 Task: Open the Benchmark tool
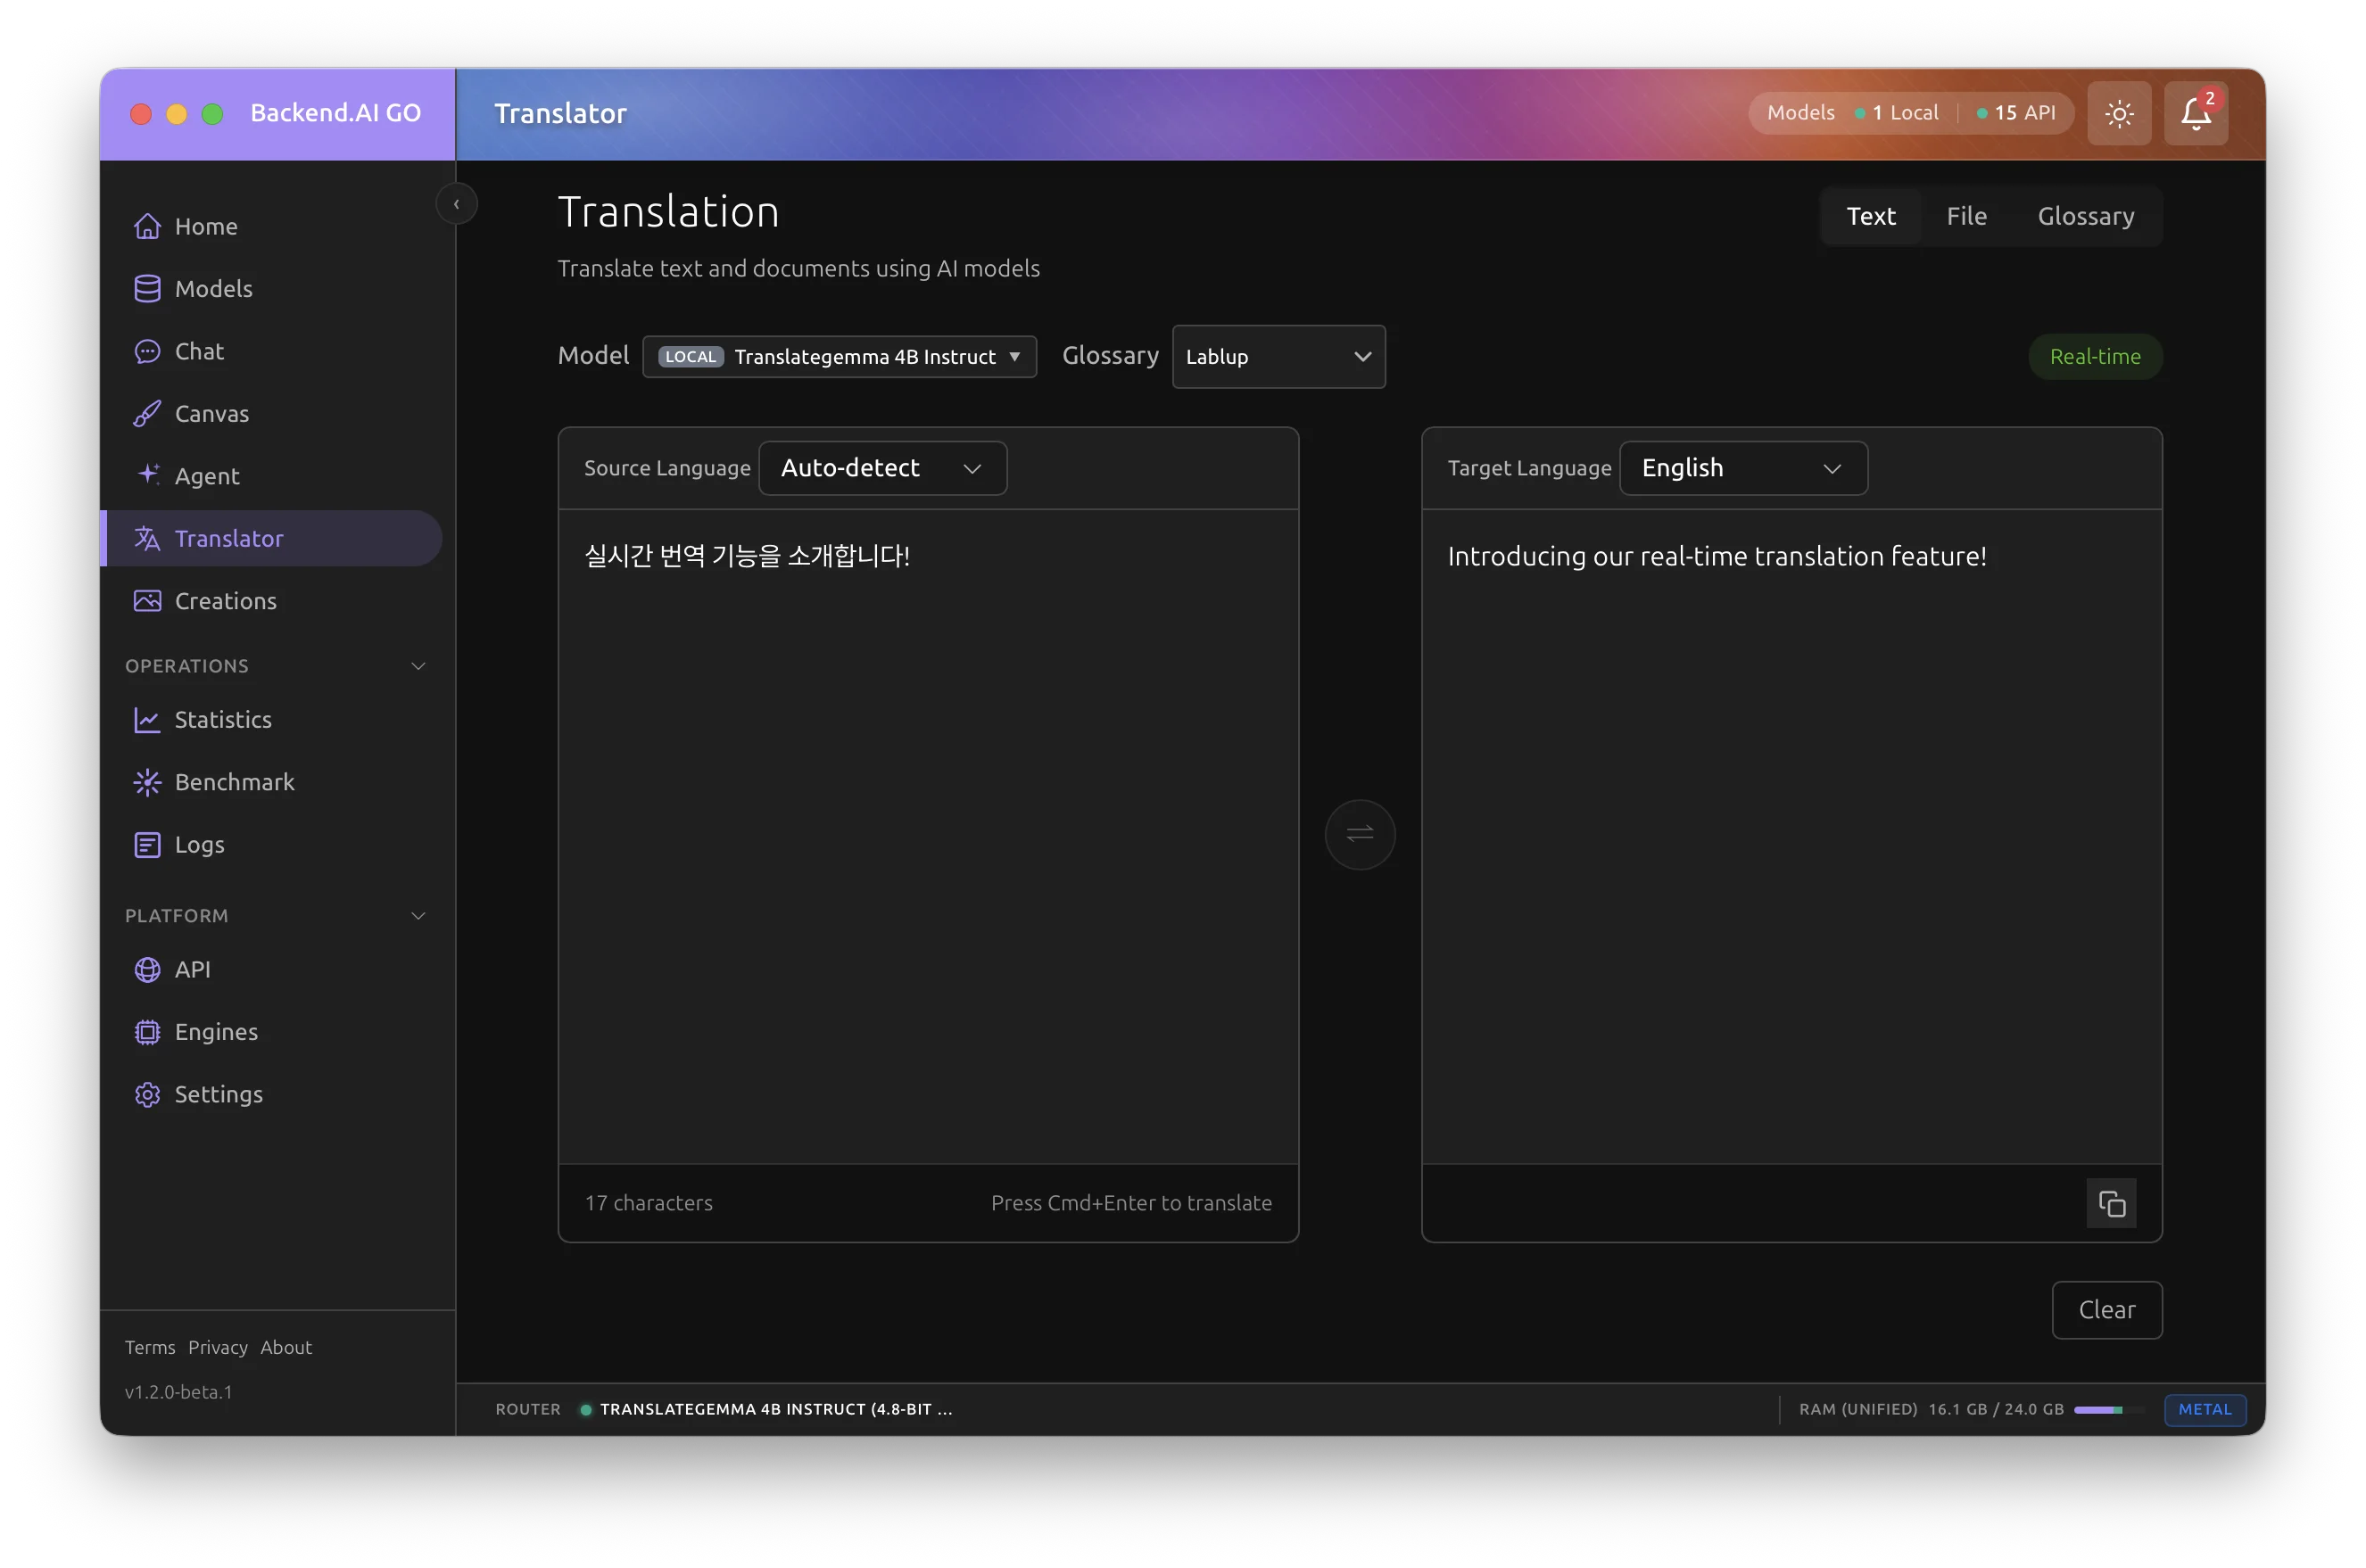234,782
